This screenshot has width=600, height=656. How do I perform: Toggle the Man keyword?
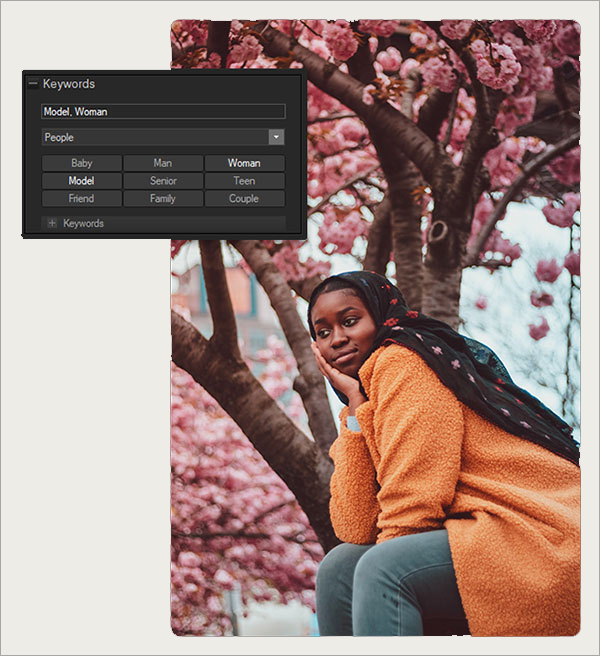pos(163,163)
